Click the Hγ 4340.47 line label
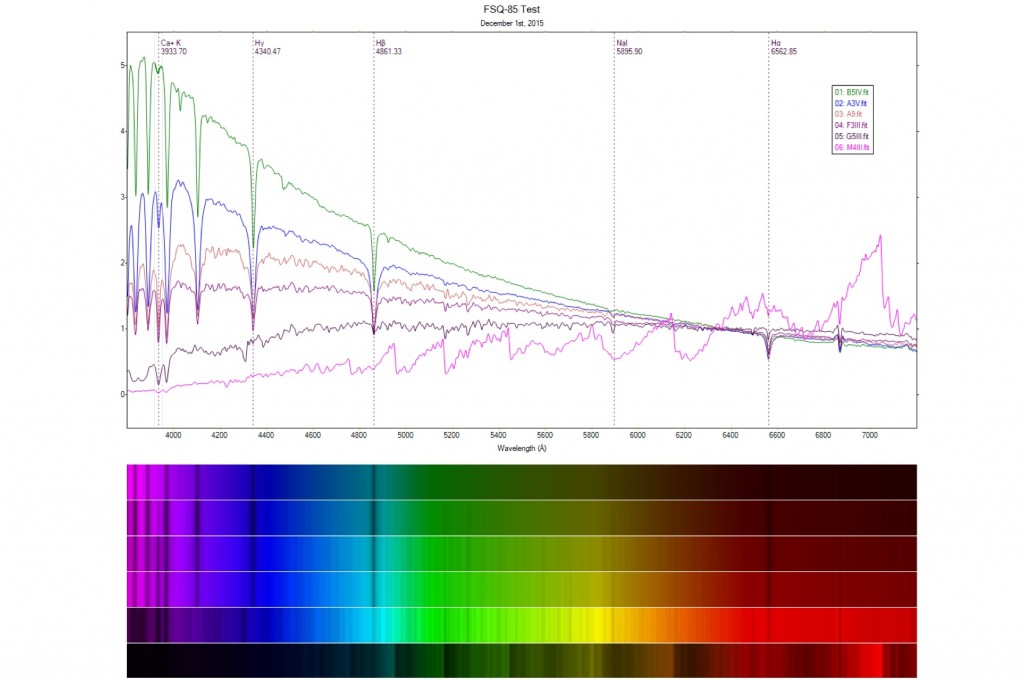1024x681 pixels. coord(267,47)
